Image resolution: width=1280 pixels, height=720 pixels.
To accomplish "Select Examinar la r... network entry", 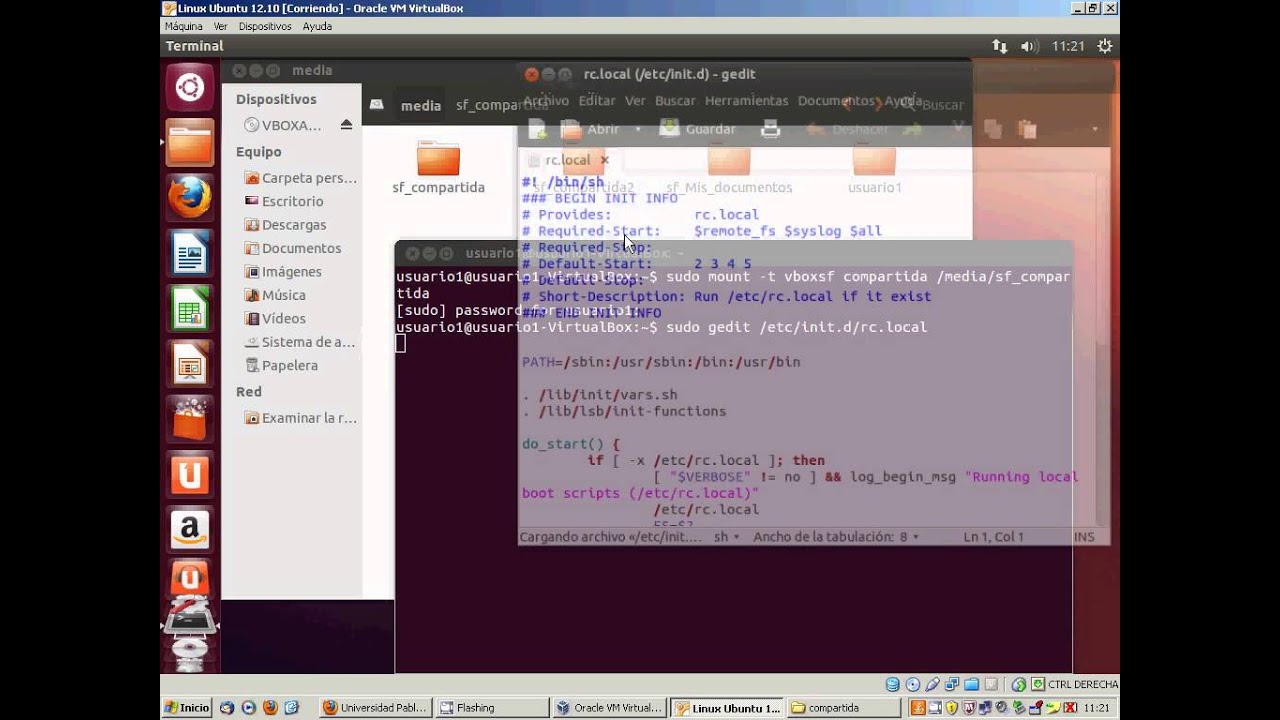I will (x=300, y=418).
